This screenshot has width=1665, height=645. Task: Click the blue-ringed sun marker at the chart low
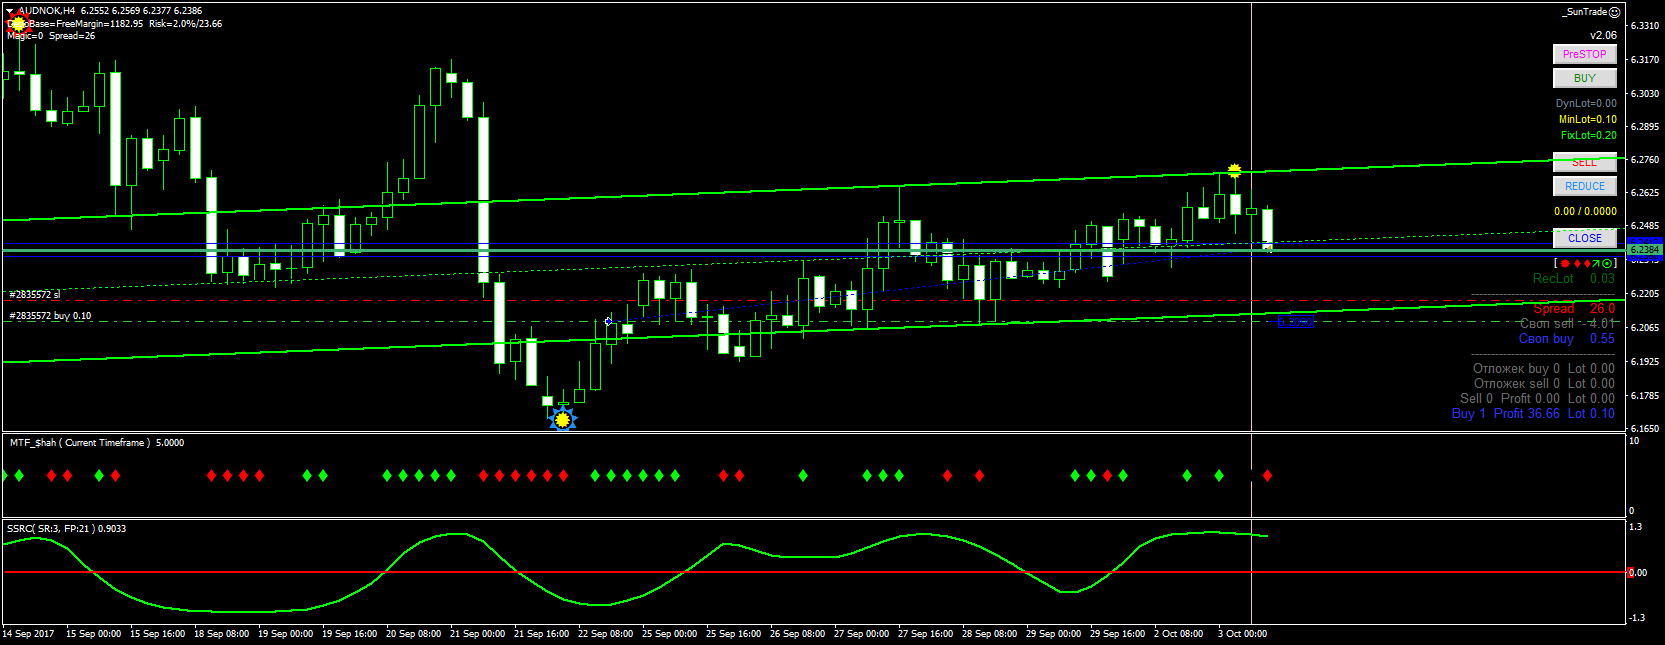563,420
